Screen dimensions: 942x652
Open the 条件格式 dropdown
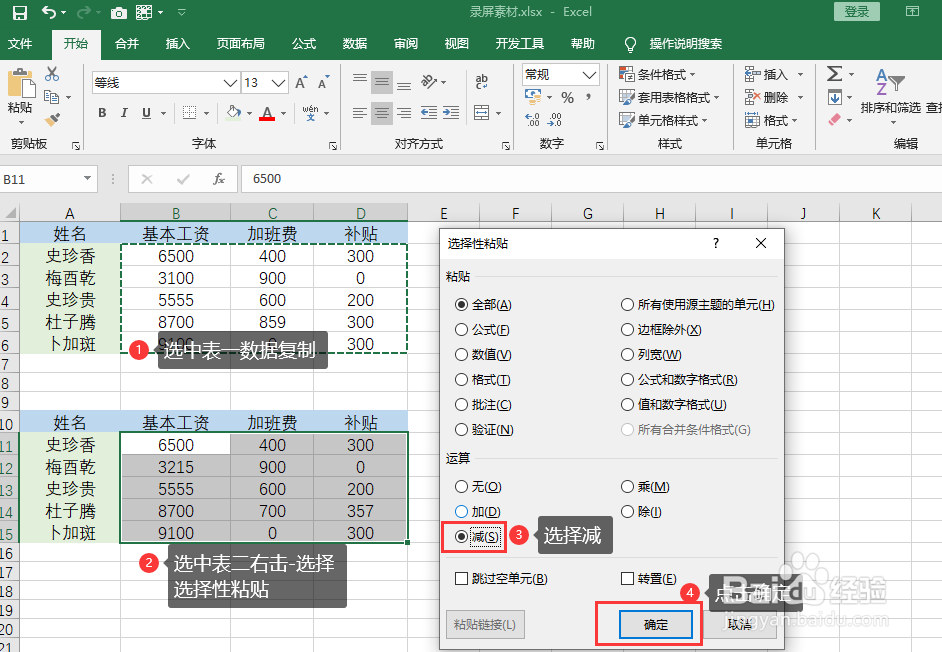coord(657,75)
